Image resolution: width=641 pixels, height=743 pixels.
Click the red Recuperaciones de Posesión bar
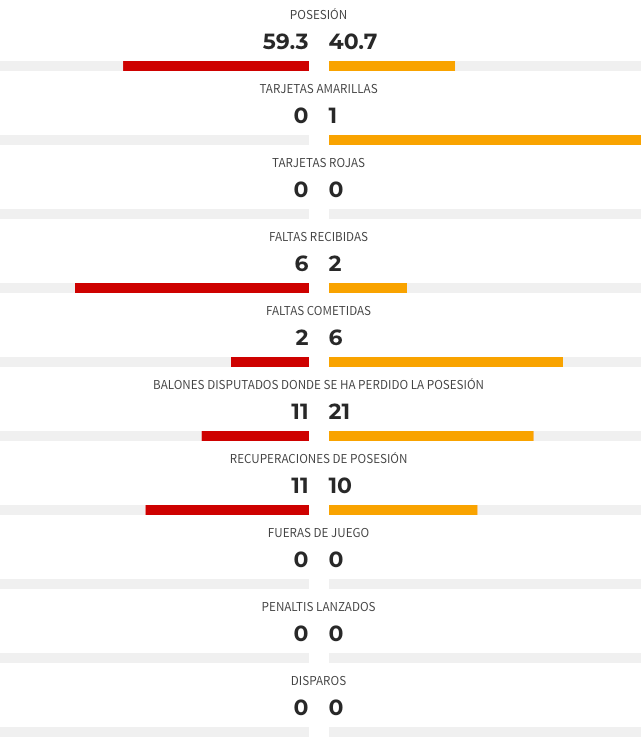(227, 510)
